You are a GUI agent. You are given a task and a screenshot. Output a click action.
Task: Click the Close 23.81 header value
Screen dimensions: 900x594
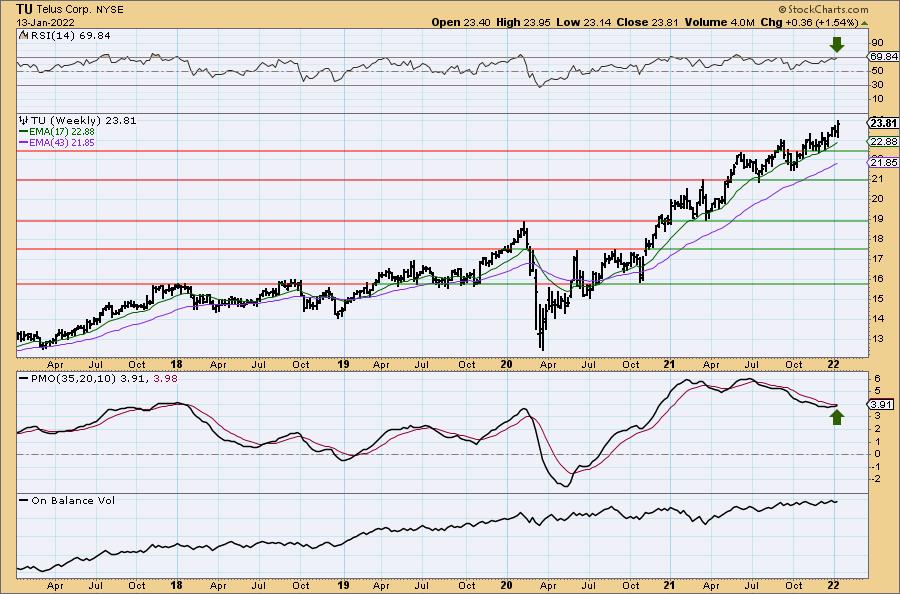click(x=647, y=22)
